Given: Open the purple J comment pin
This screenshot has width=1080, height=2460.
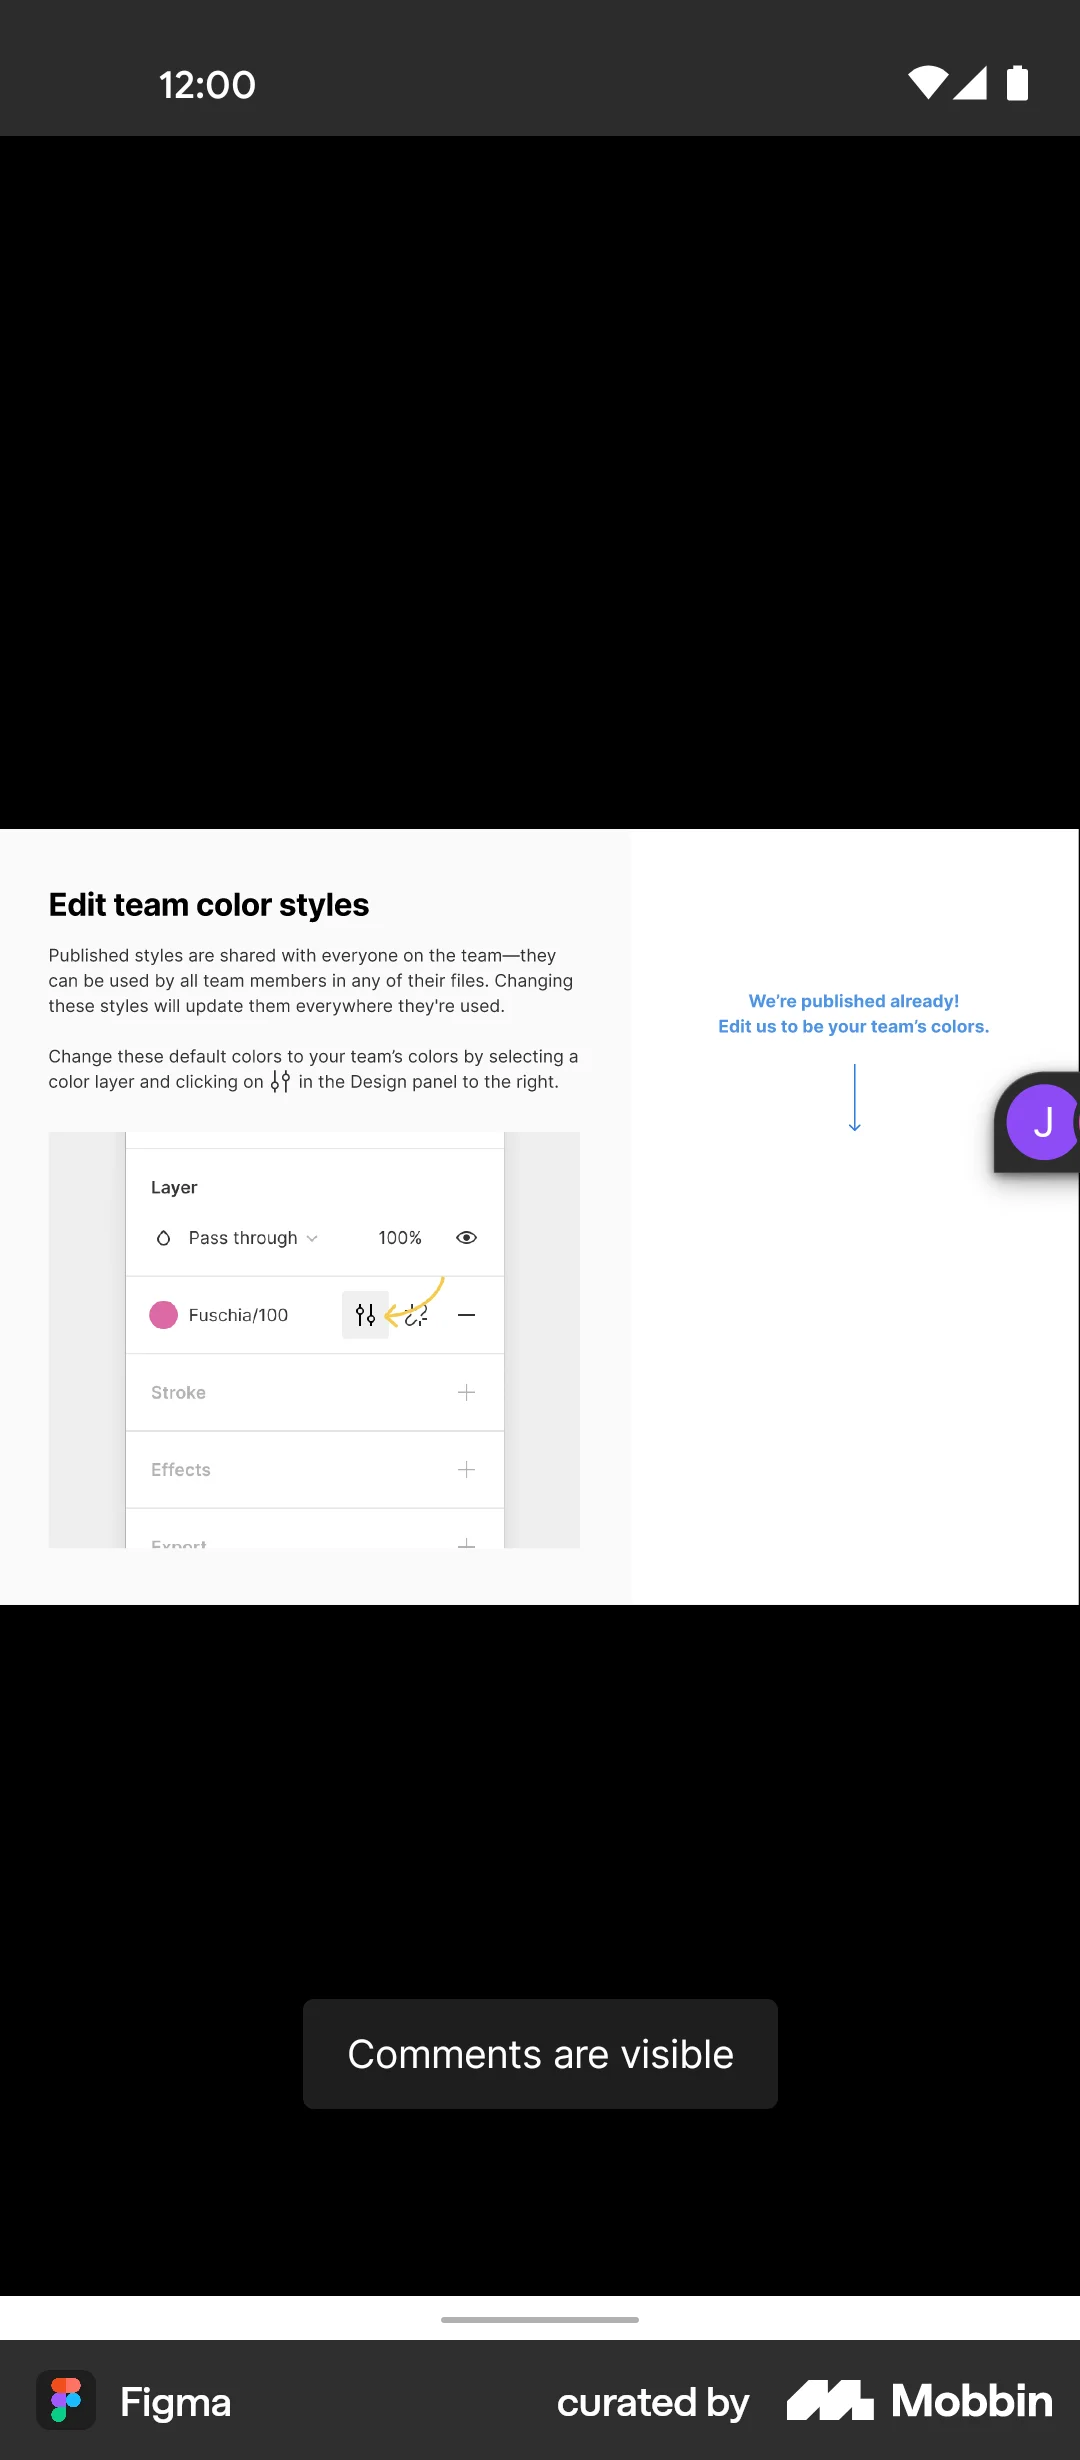Looking at the screenshot, I should (1042, 1122).
